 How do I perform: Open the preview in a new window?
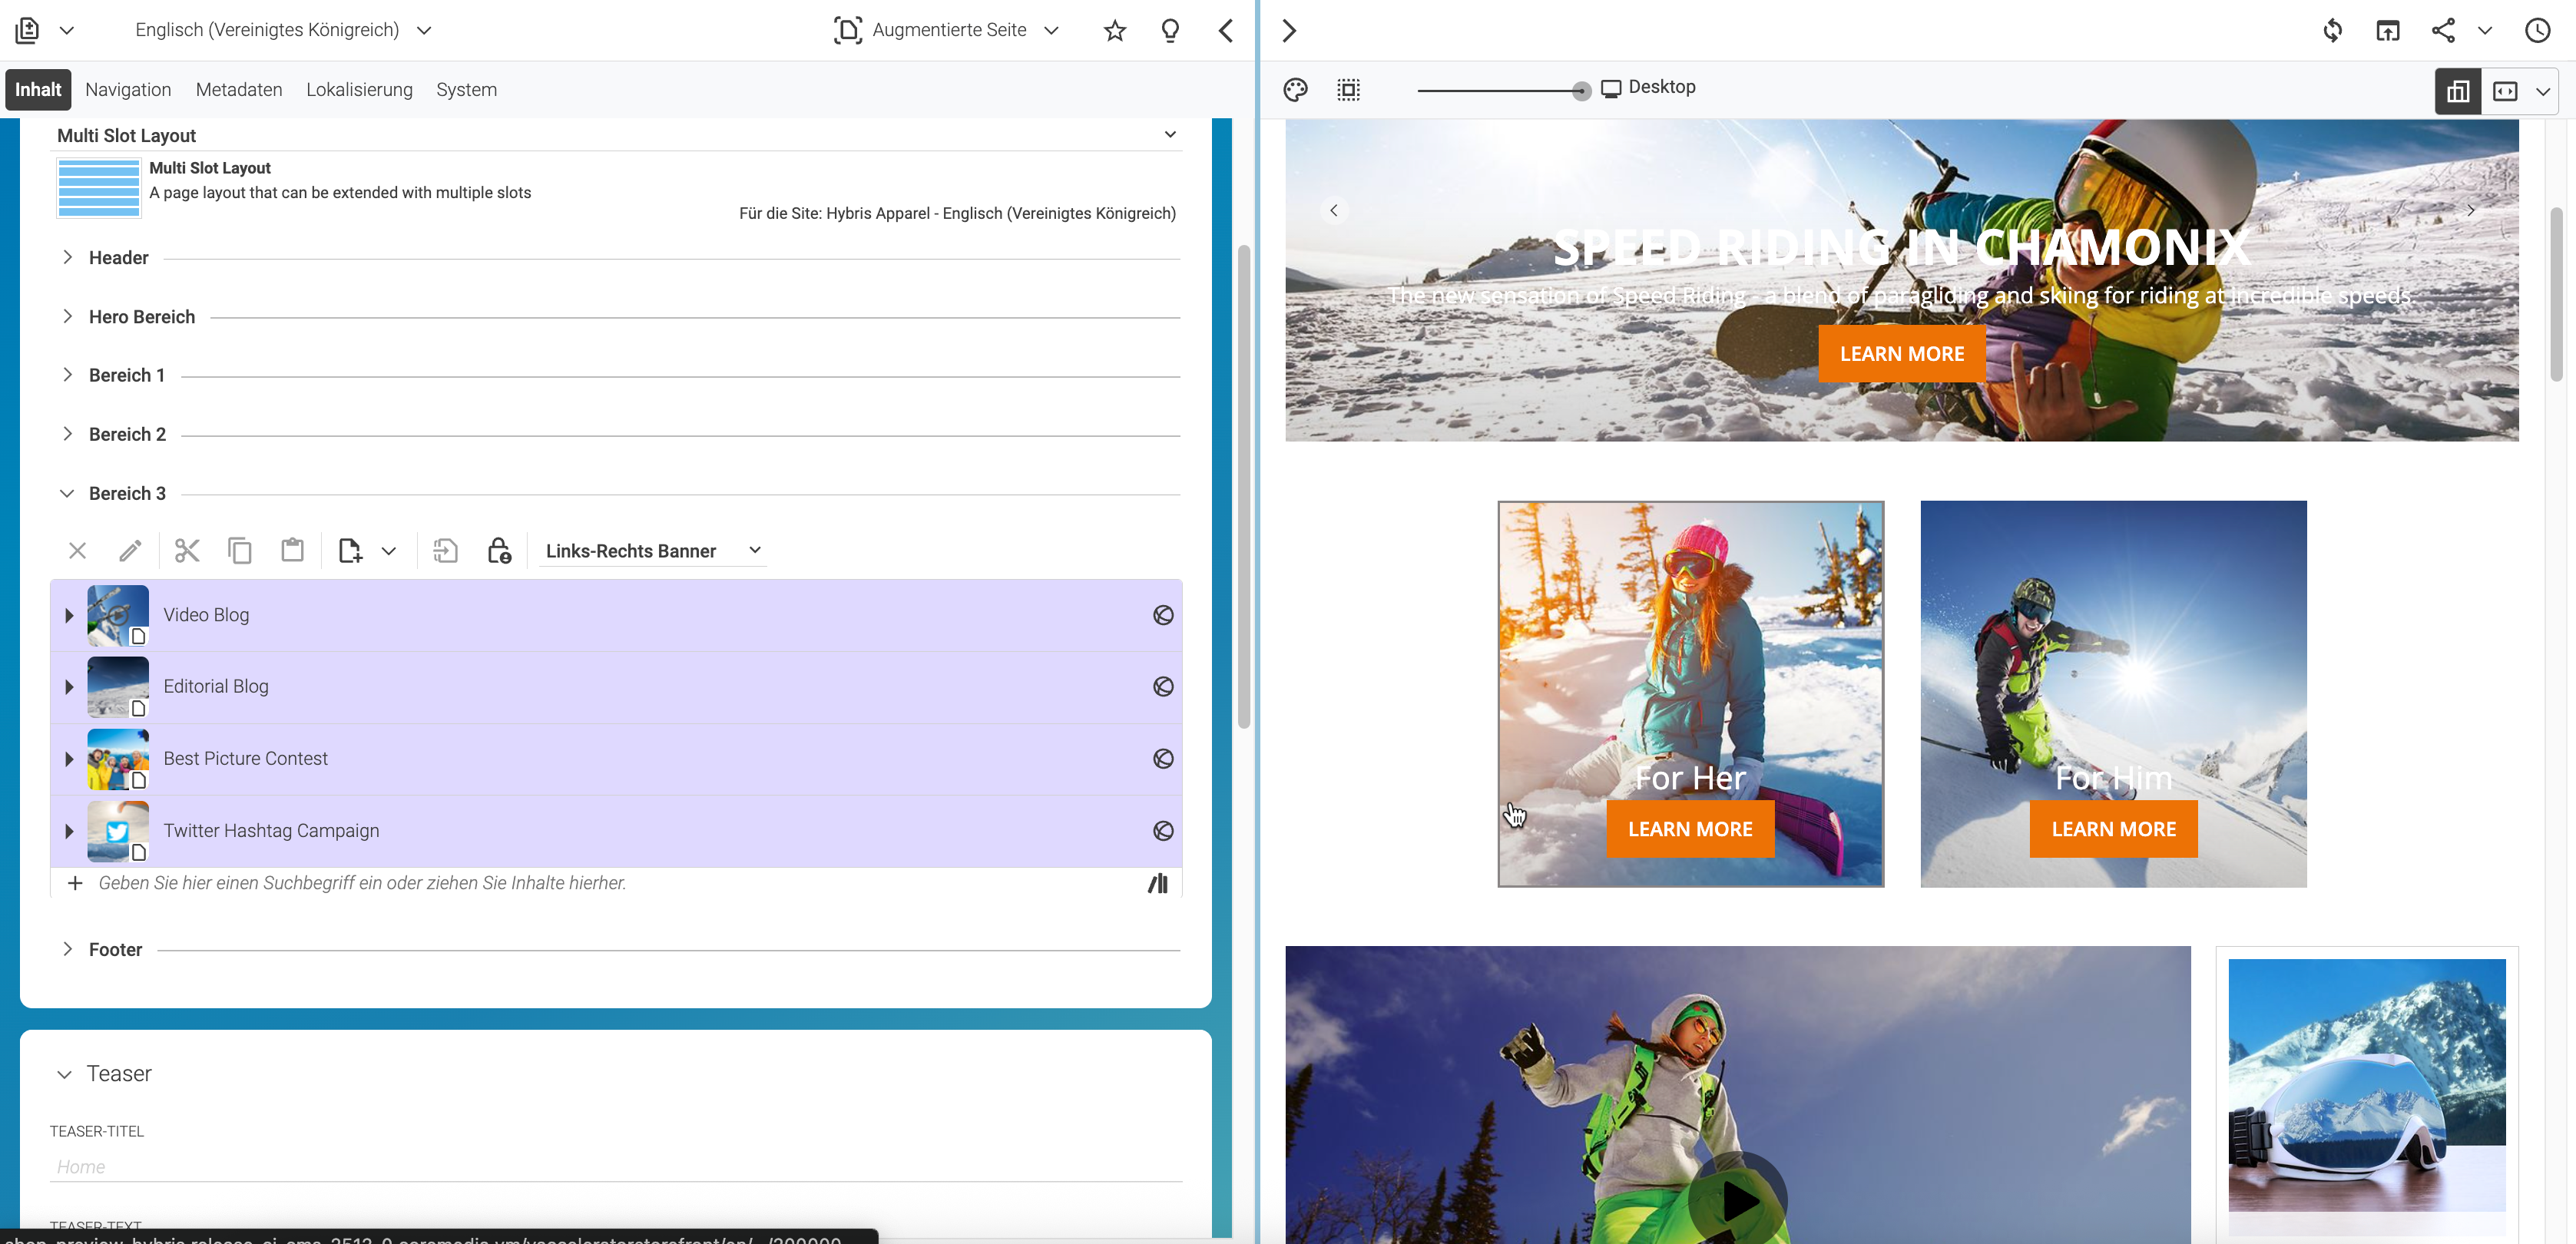click(x=2387, y=30)
